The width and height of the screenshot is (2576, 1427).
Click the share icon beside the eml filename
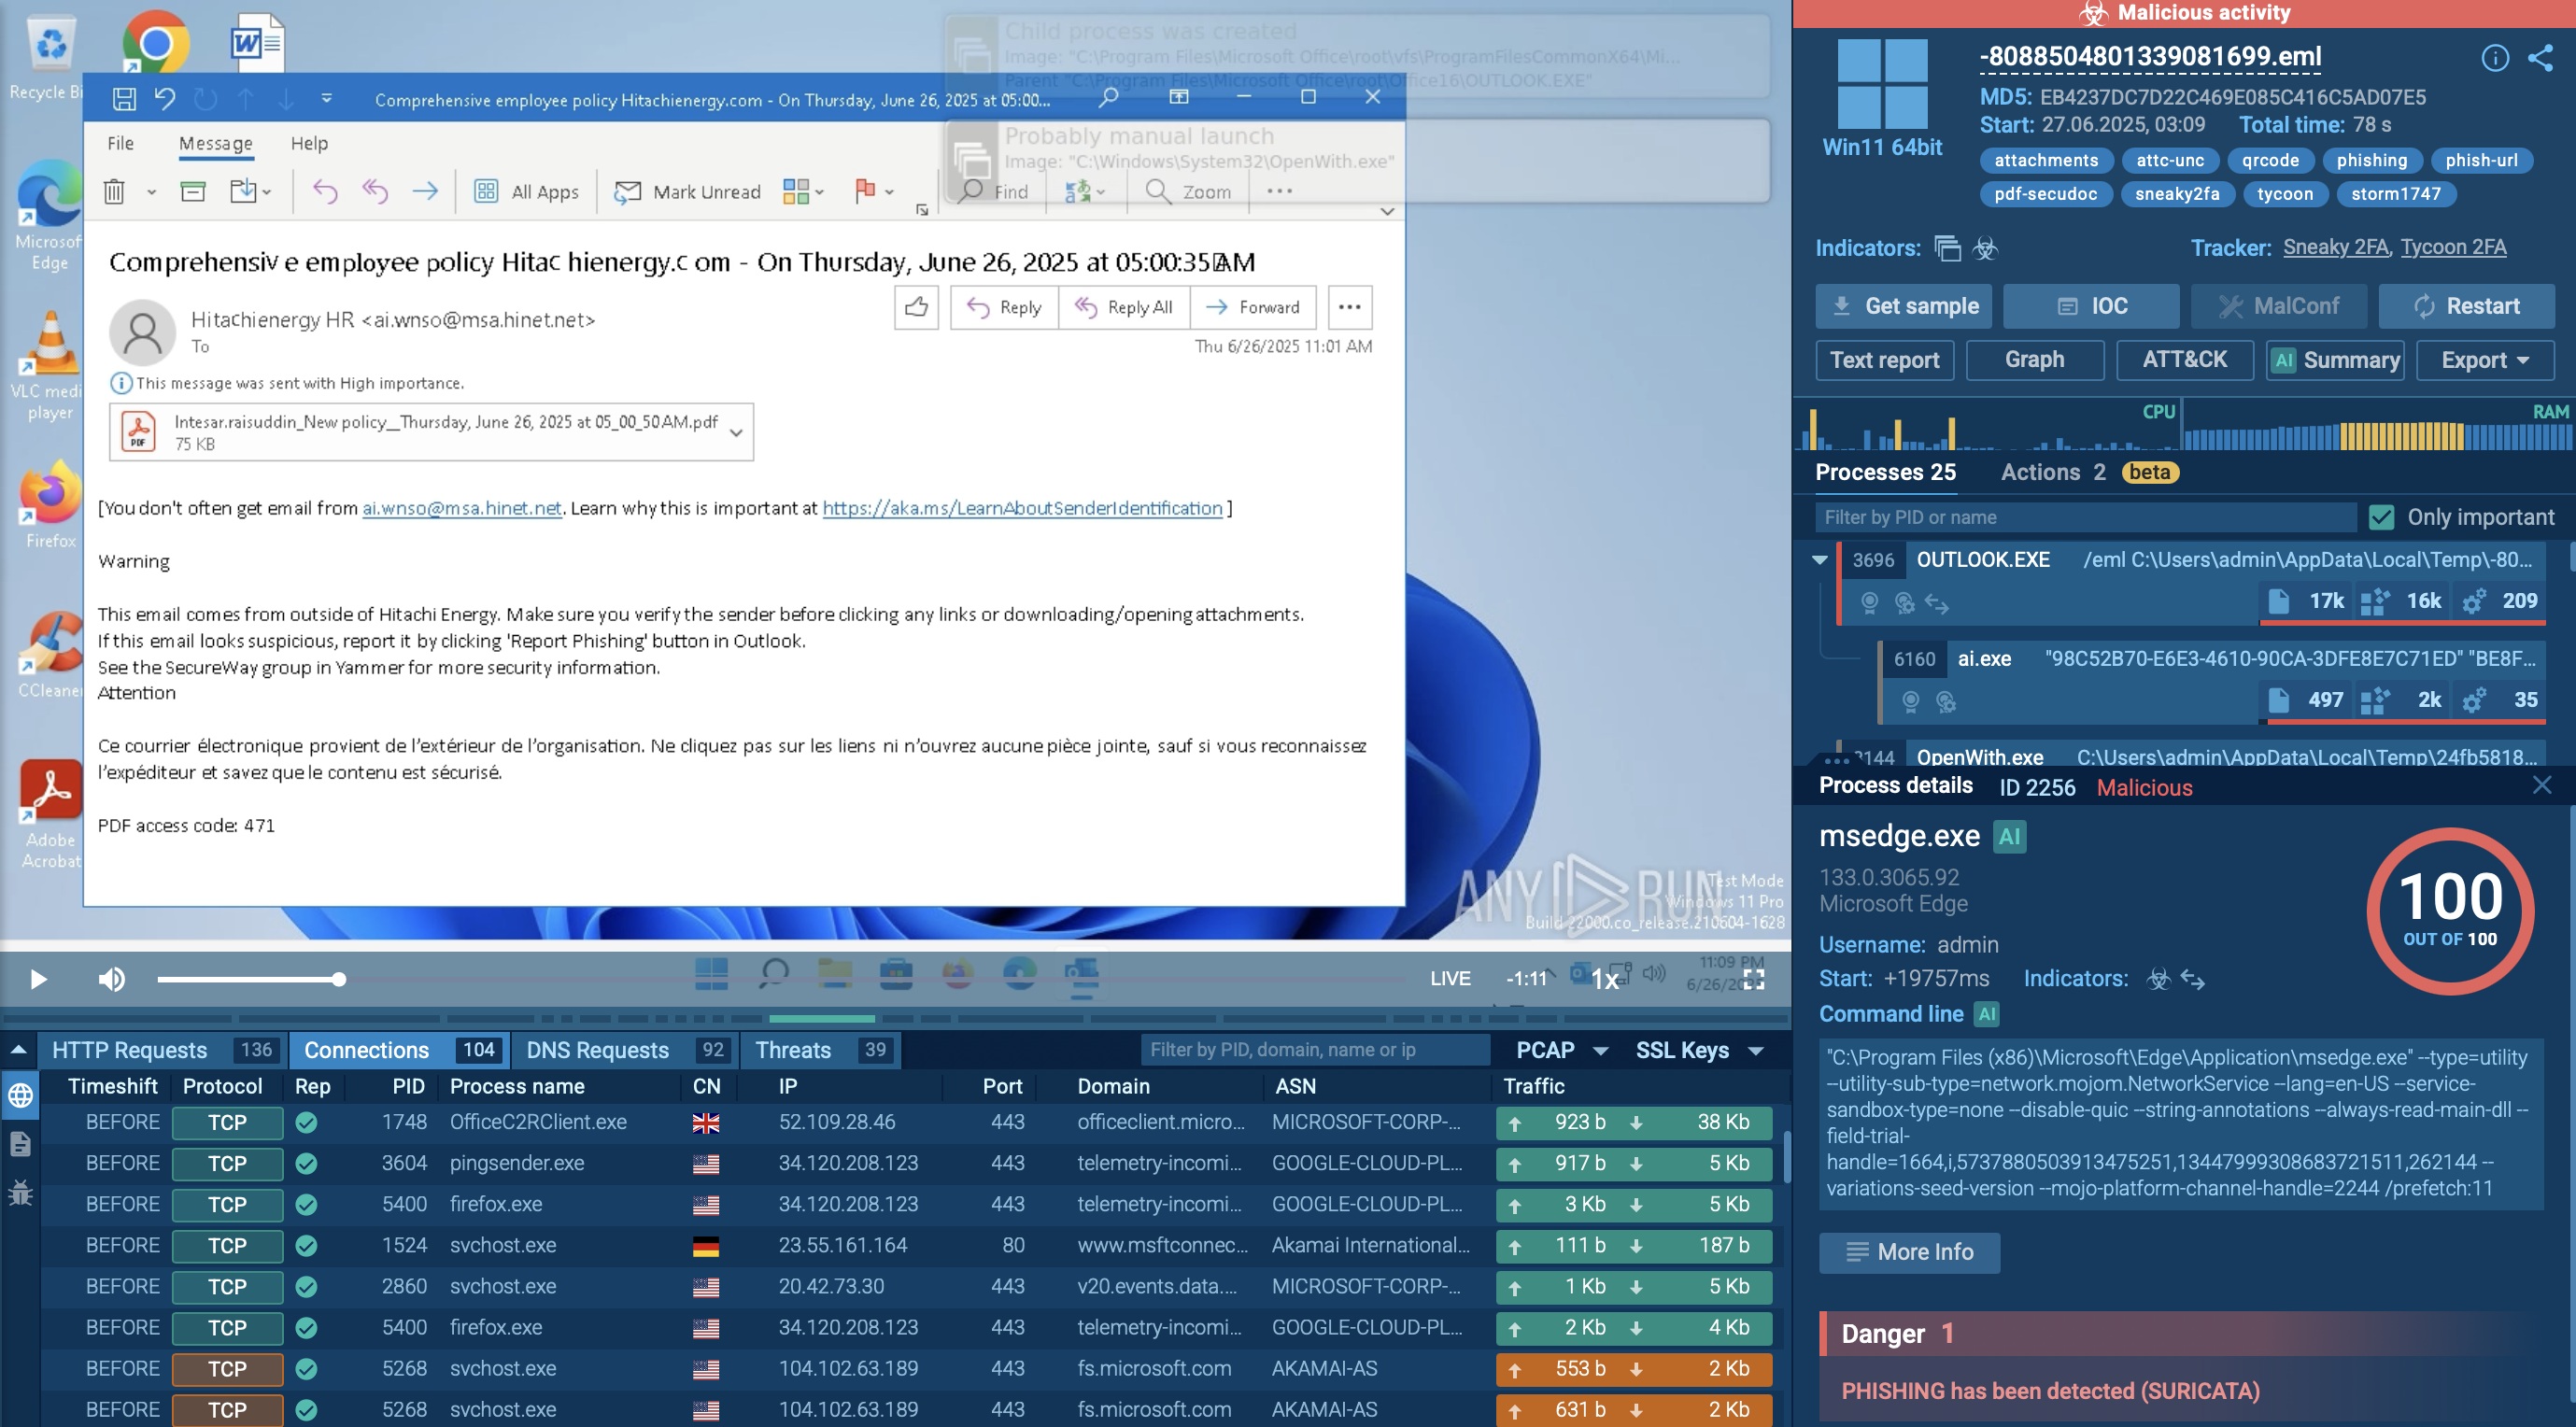[x=2540, y=58]
